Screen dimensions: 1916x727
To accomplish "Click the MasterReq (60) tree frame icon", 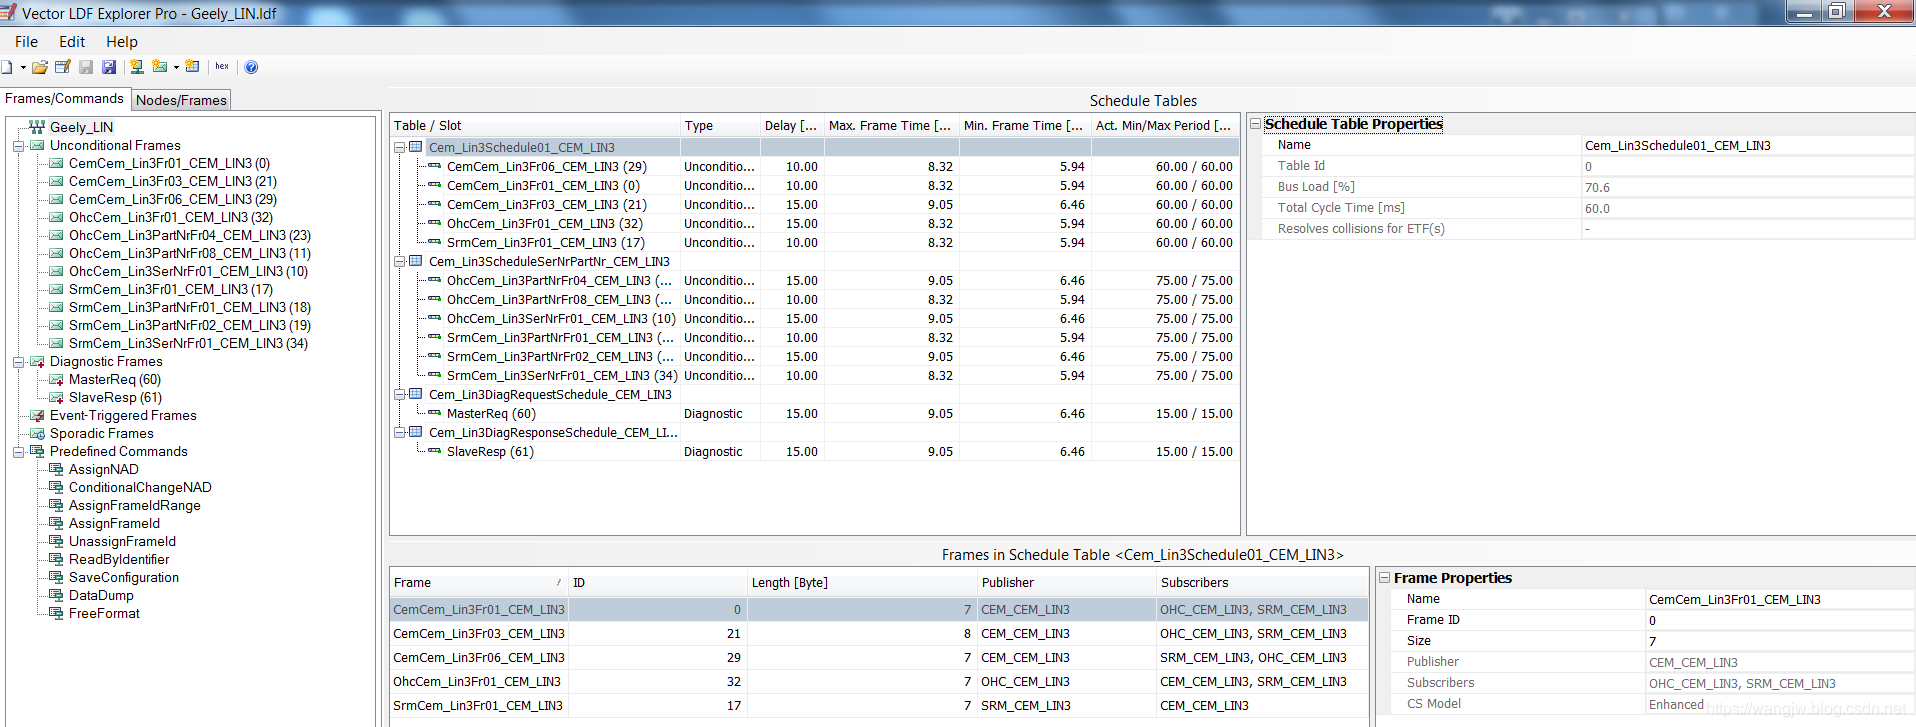I will tap(56, 379).
